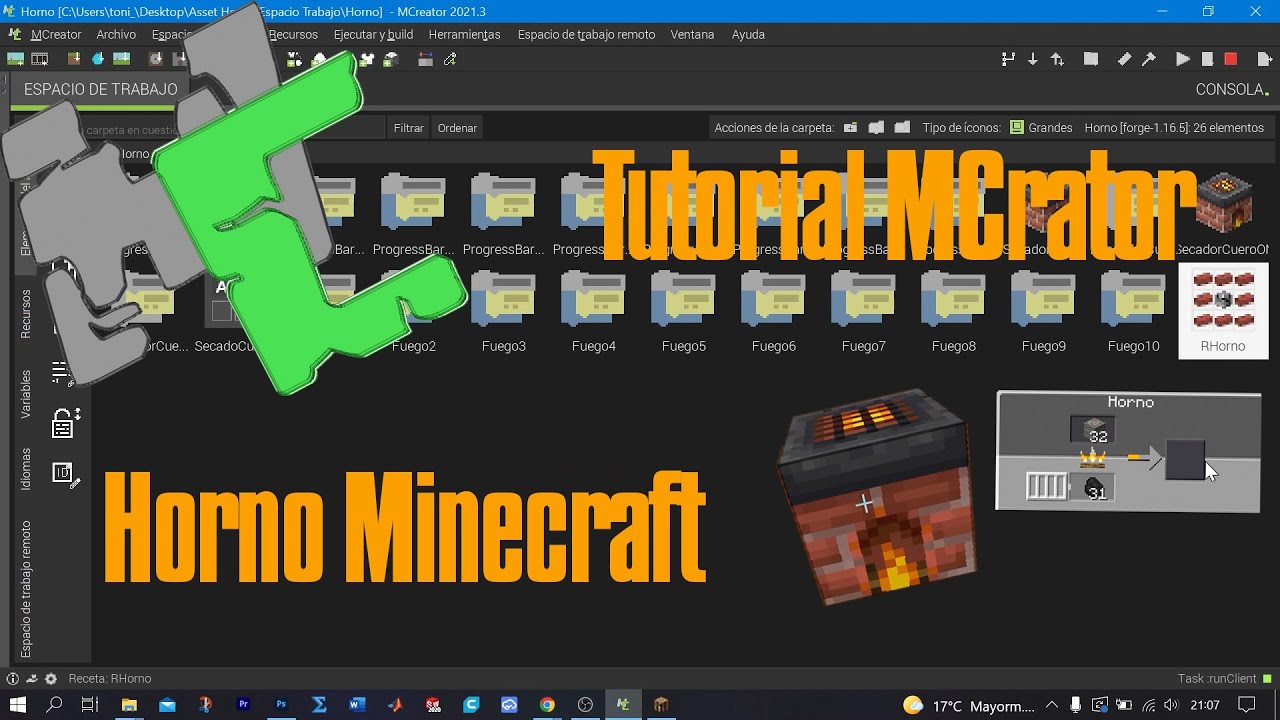Image resolution: width=1280 pixels, height=720 pixels.
Task: Open the Ayuda menu
Action: coord(748,34)
